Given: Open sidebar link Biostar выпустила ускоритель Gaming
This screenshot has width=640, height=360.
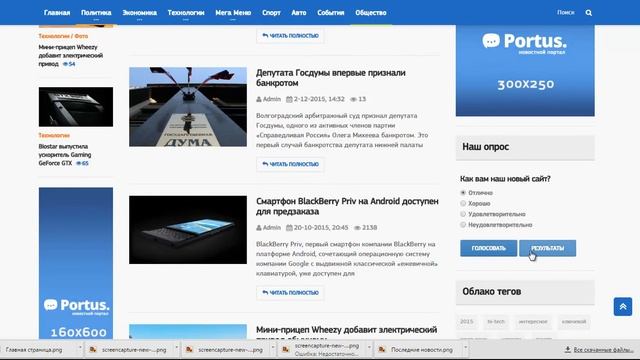Looking at the screenshot, I should [x=64, y=155].
